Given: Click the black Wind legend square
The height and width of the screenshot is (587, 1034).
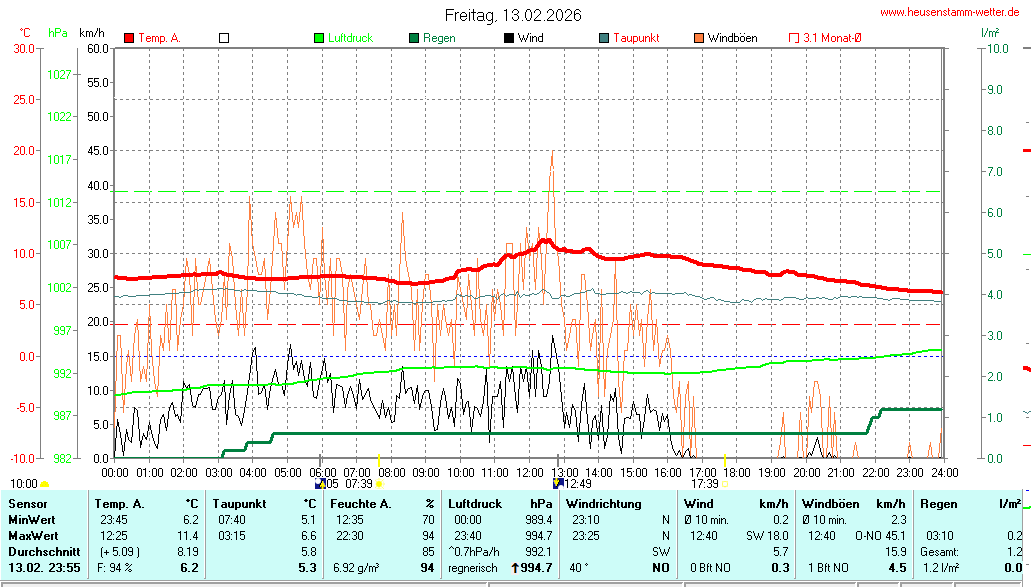Looking at the screenshot, I should coord(509,38).
